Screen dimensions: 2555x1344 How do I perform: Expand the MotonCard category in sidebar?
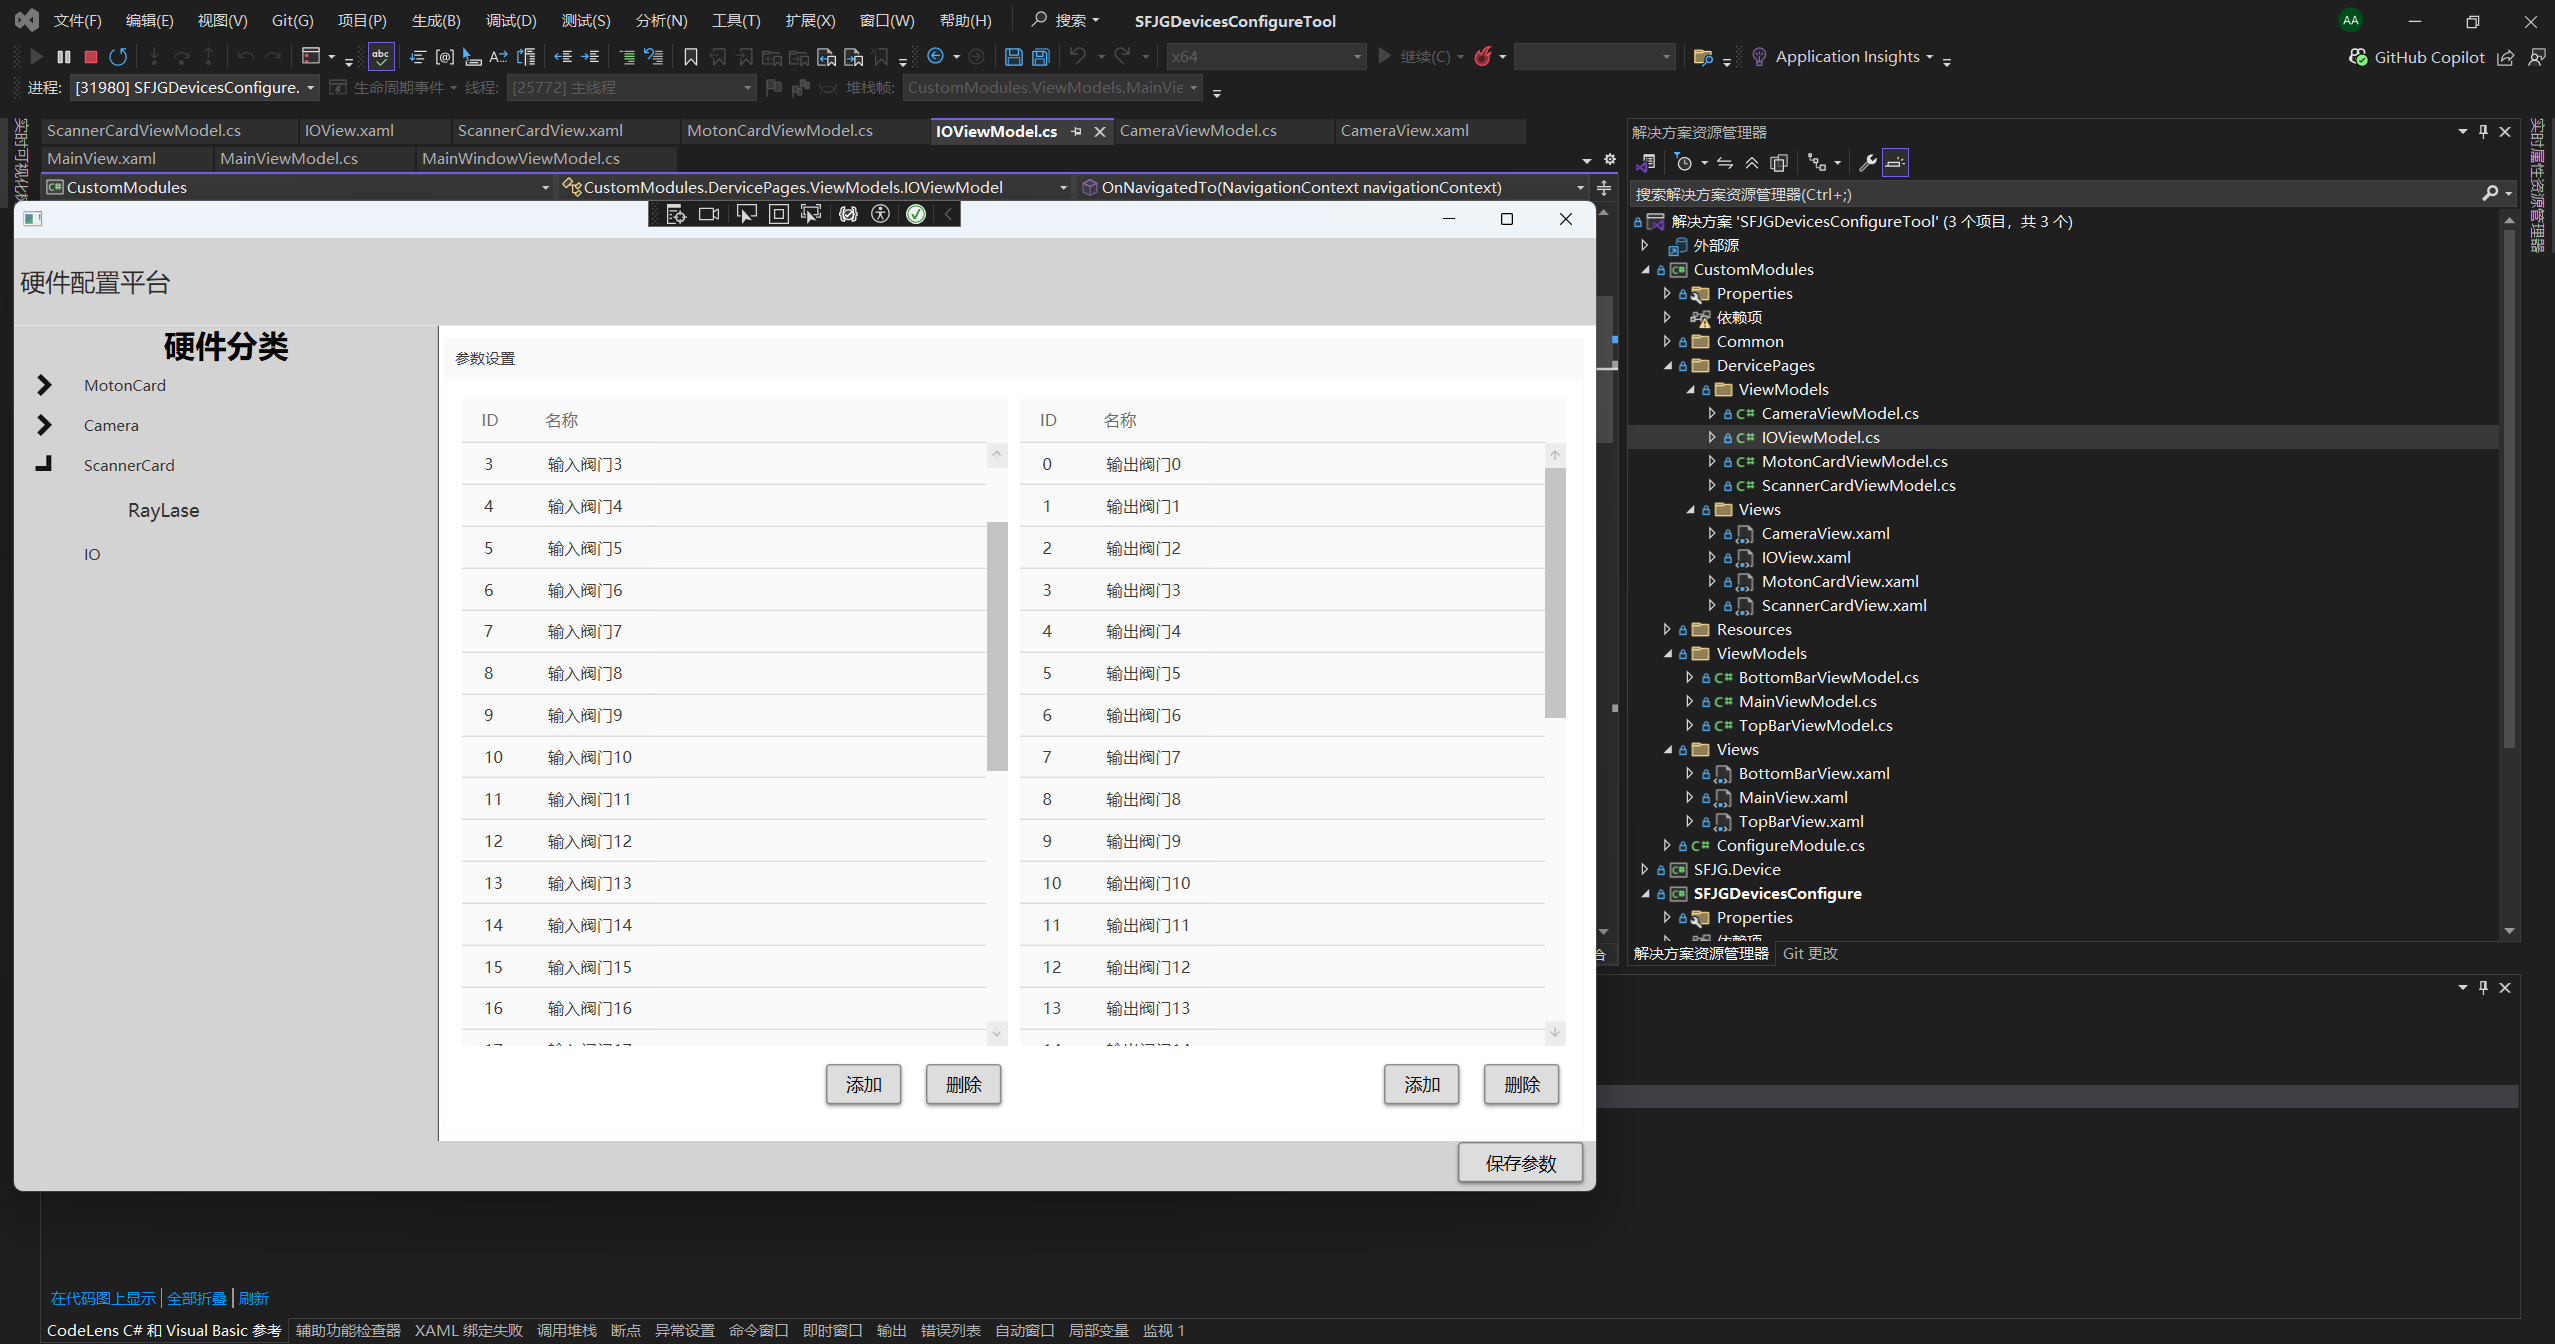tap(44, 385)
